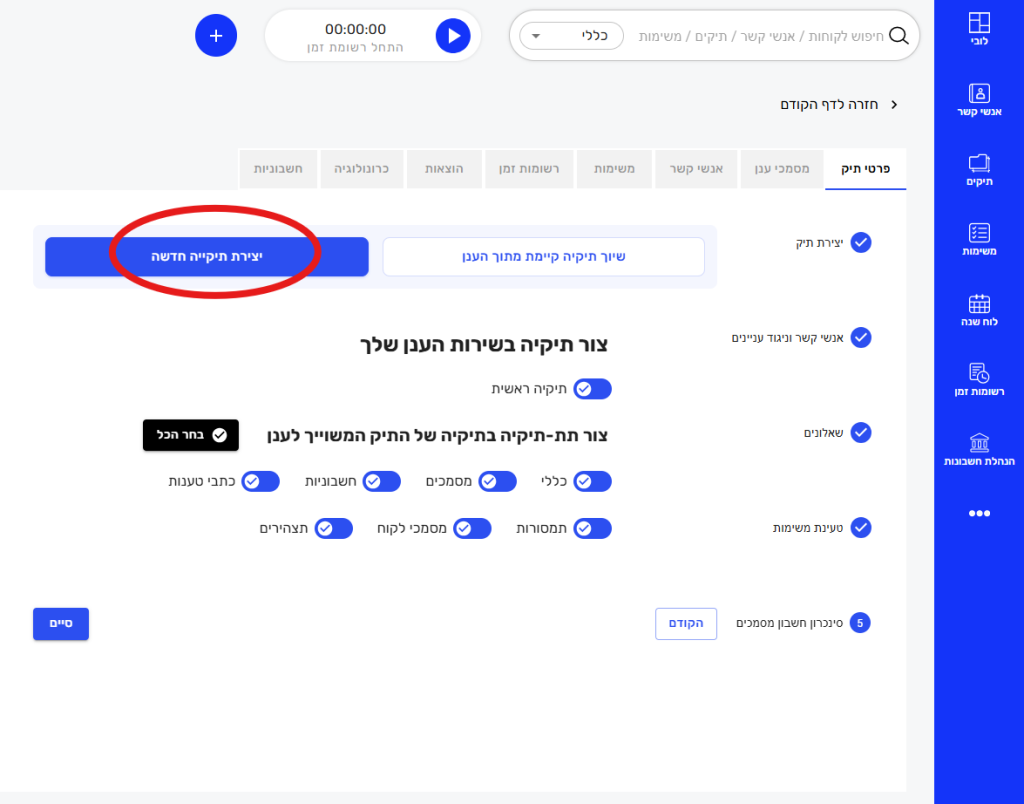The height and width of the screenshot is (804, 1024).
Task: Click the search input field
Action: coord(760,36)
